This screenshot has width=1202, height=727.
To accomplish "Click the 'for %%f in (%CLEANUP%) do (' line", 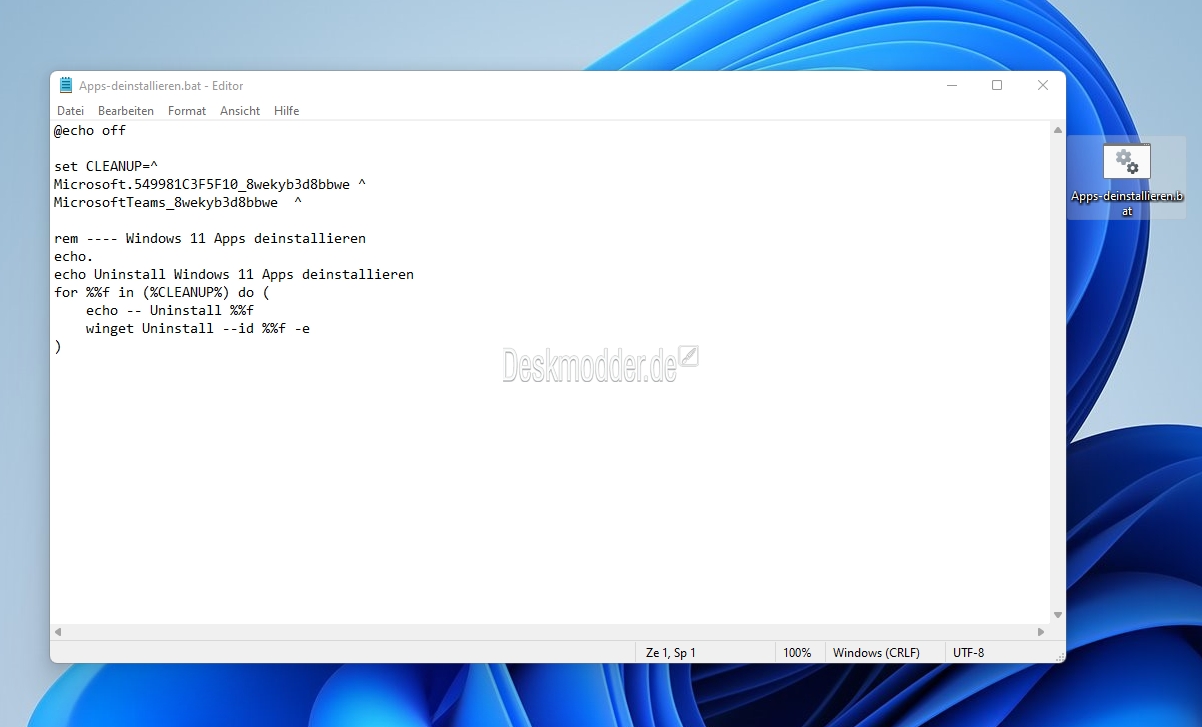I will coord(162,293).
